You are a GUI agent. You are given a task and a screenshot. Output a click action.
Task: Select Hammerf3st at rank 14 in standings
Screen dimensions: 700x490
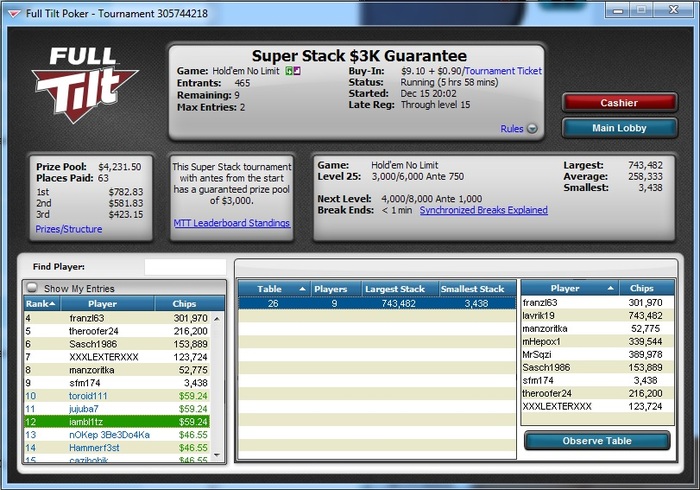point(117,448)
